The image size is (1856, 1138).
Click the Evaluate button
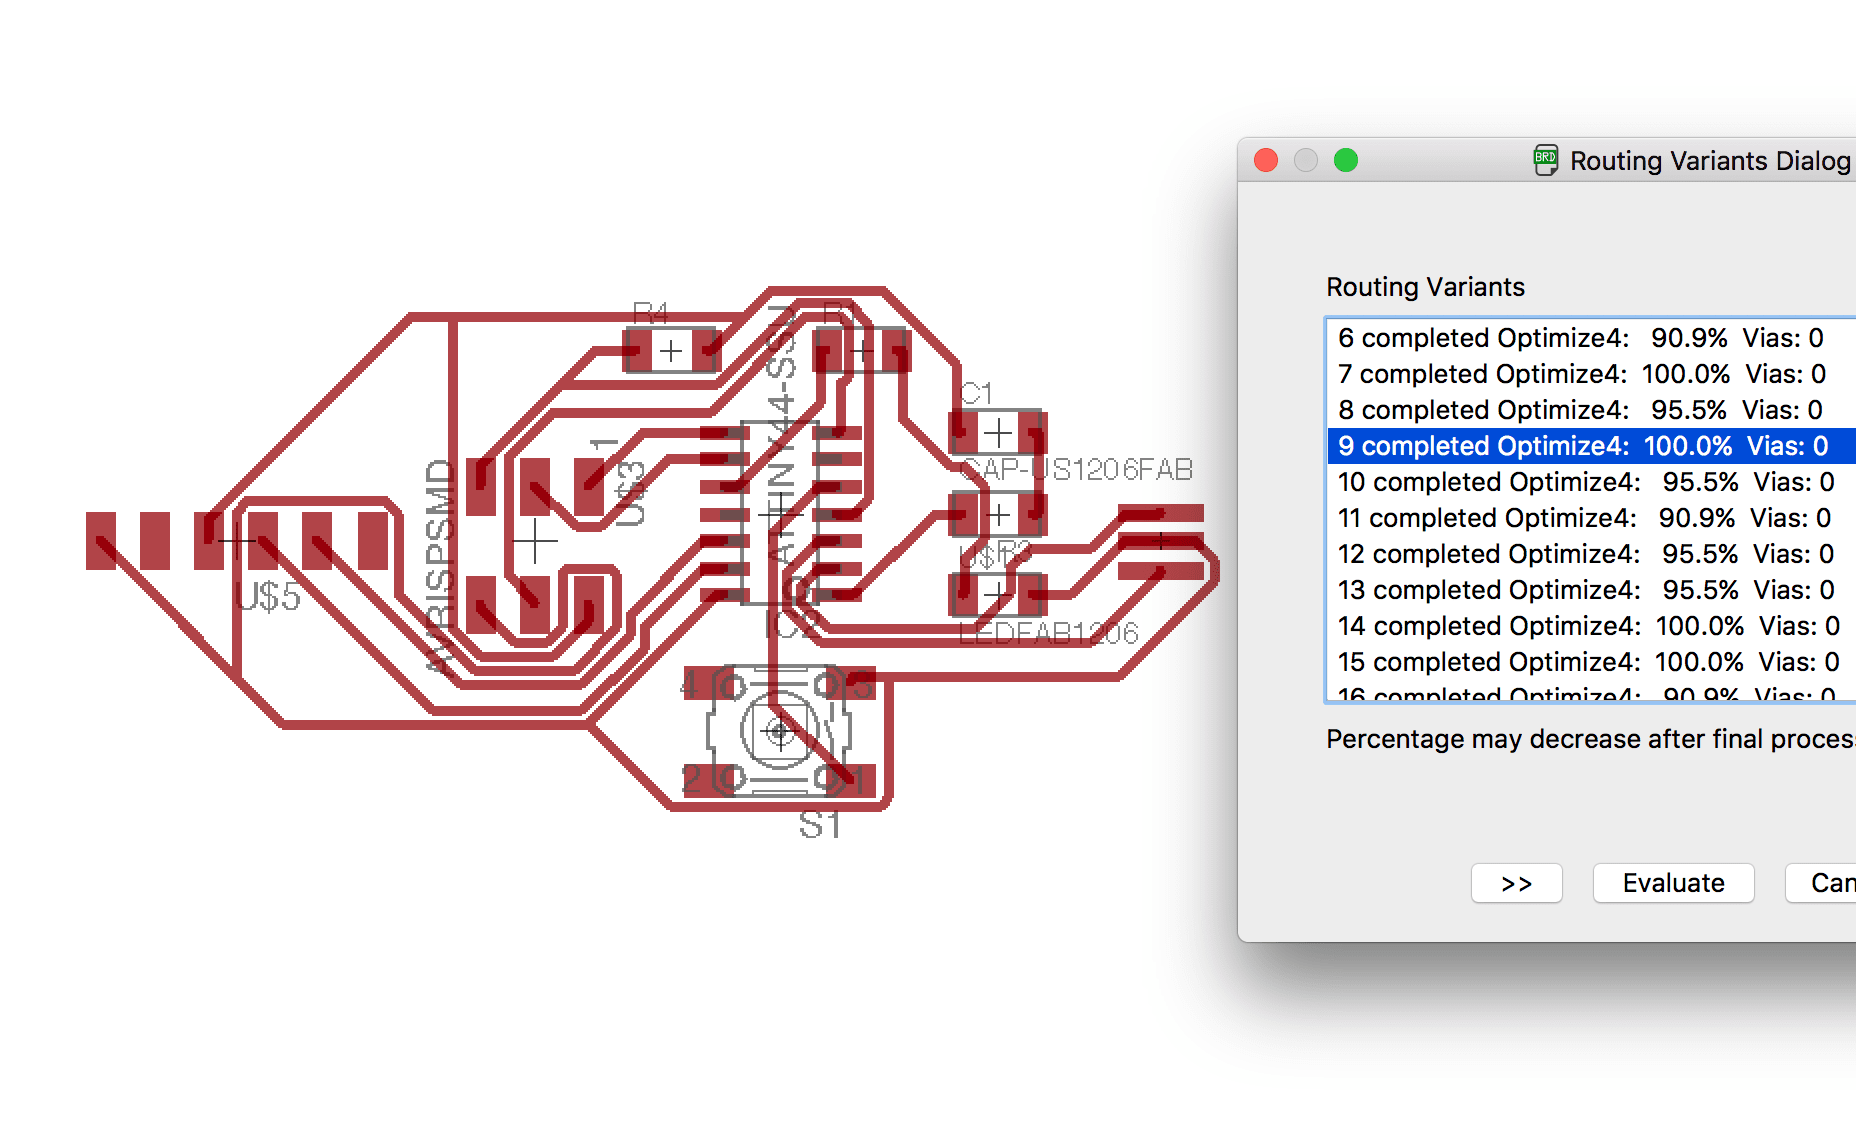click(x=1673, y=883)
